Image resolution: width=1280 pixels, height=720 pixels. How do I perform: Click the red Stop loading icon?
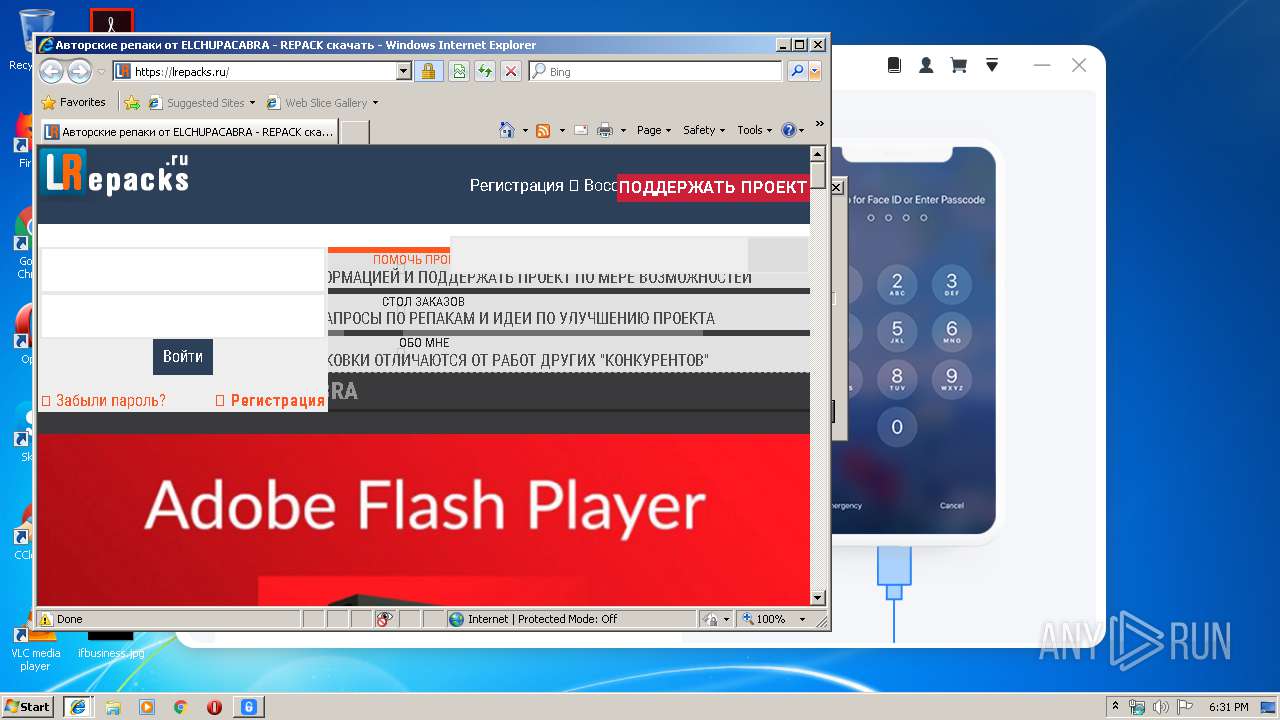click(x=510, y=71)
